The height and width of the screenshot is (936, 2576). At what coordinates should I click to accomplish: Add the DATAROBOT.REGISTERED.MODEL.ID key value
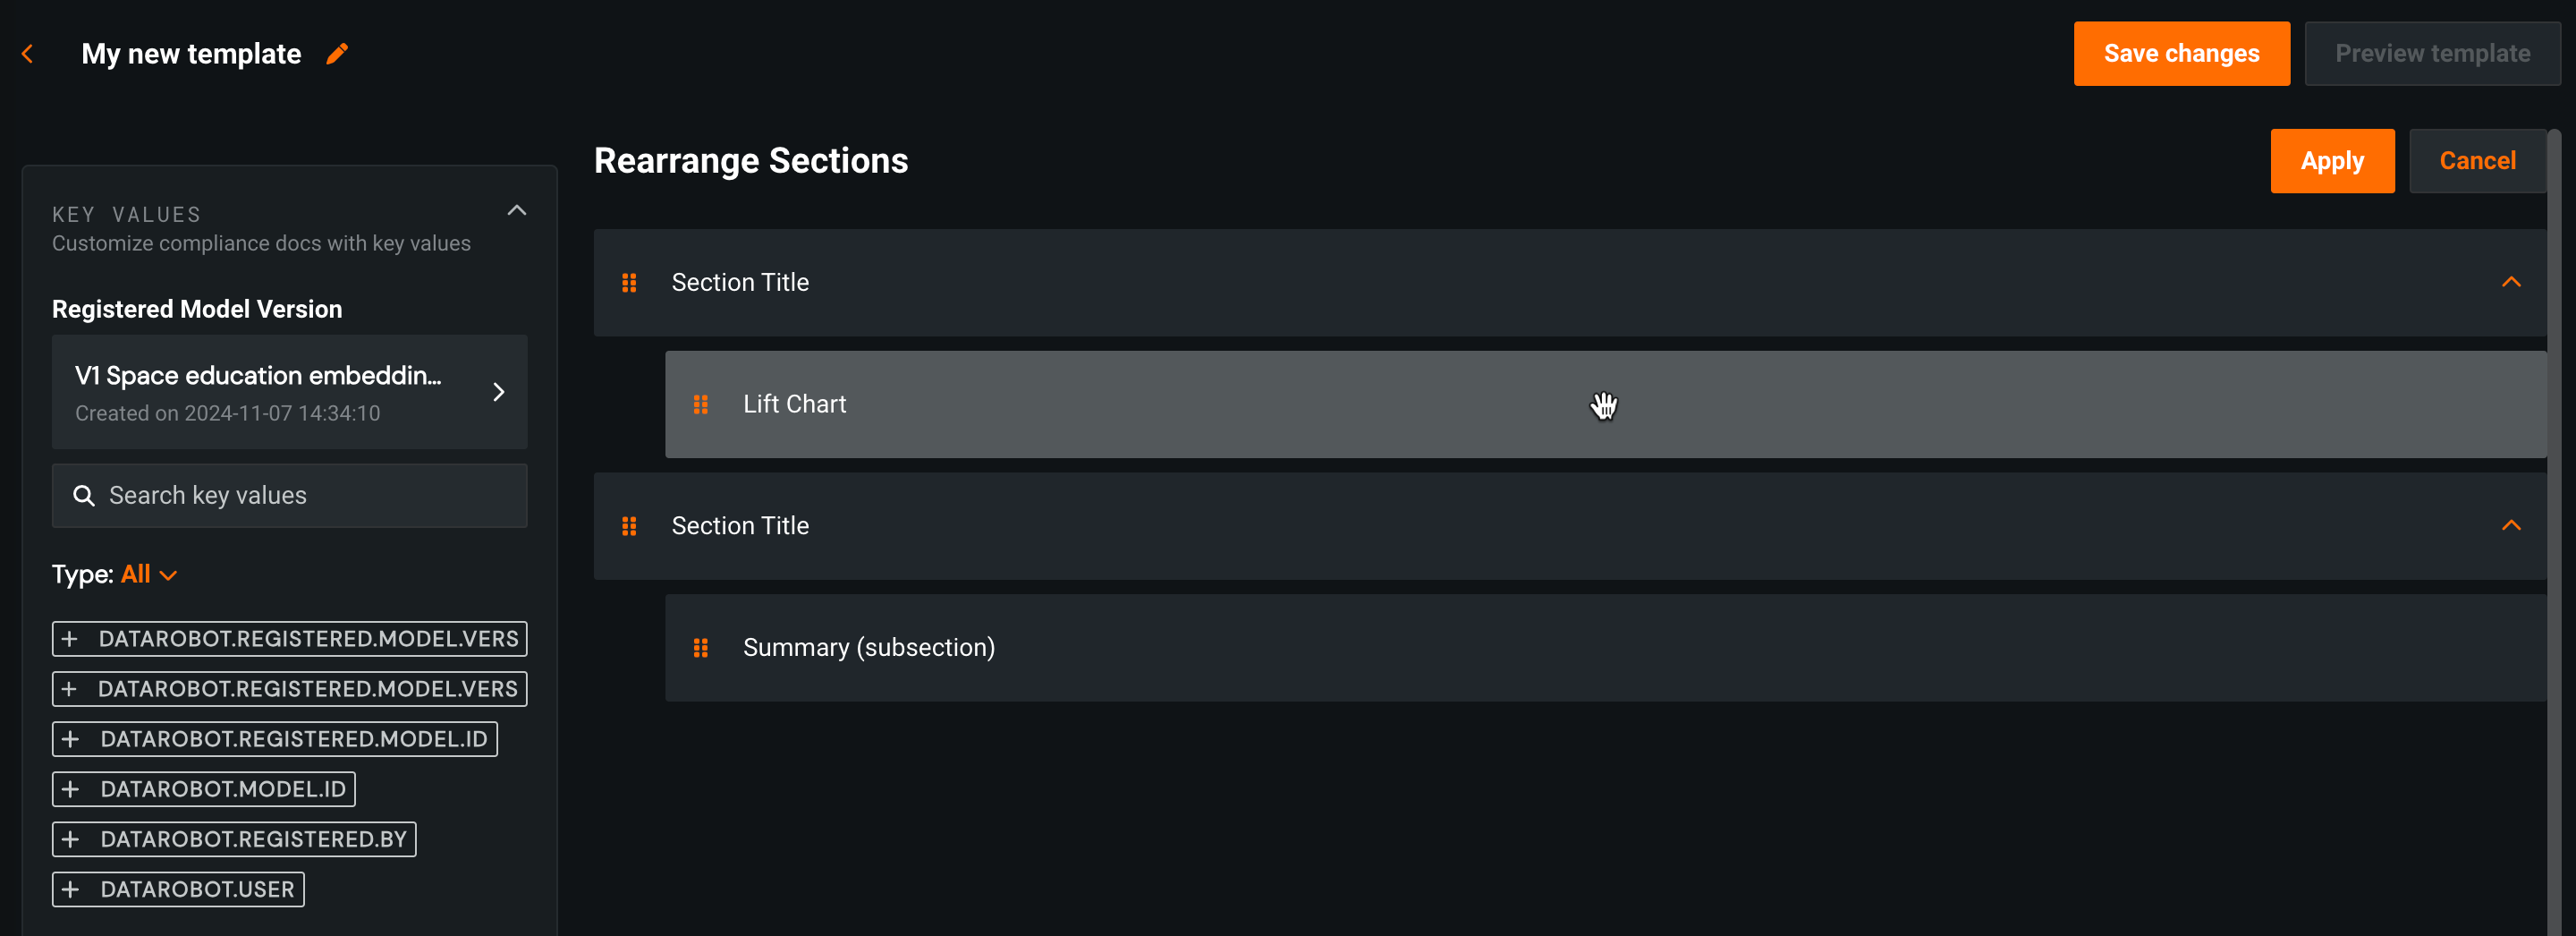[274, 739]
